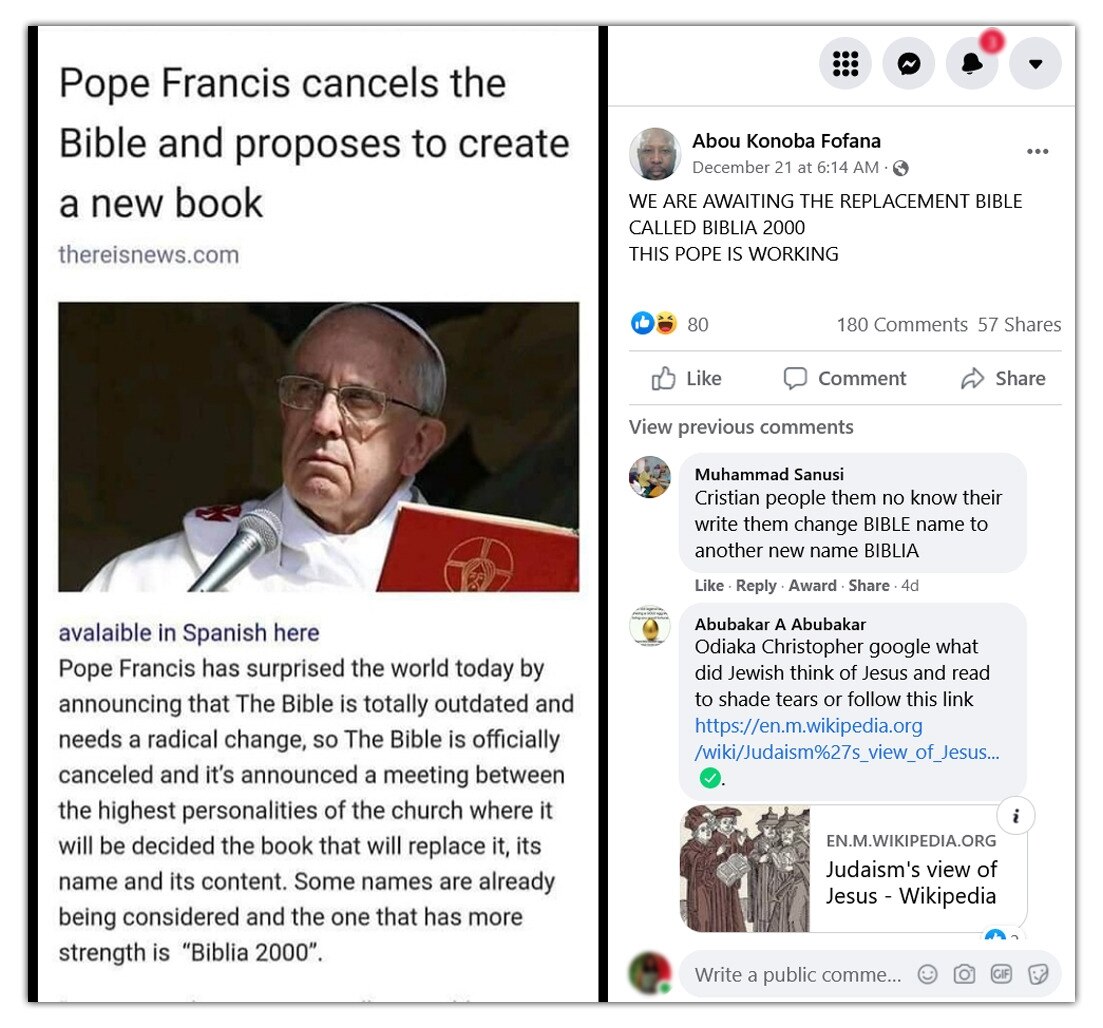Open the post options three-dot menu

tap(1037, 151)
